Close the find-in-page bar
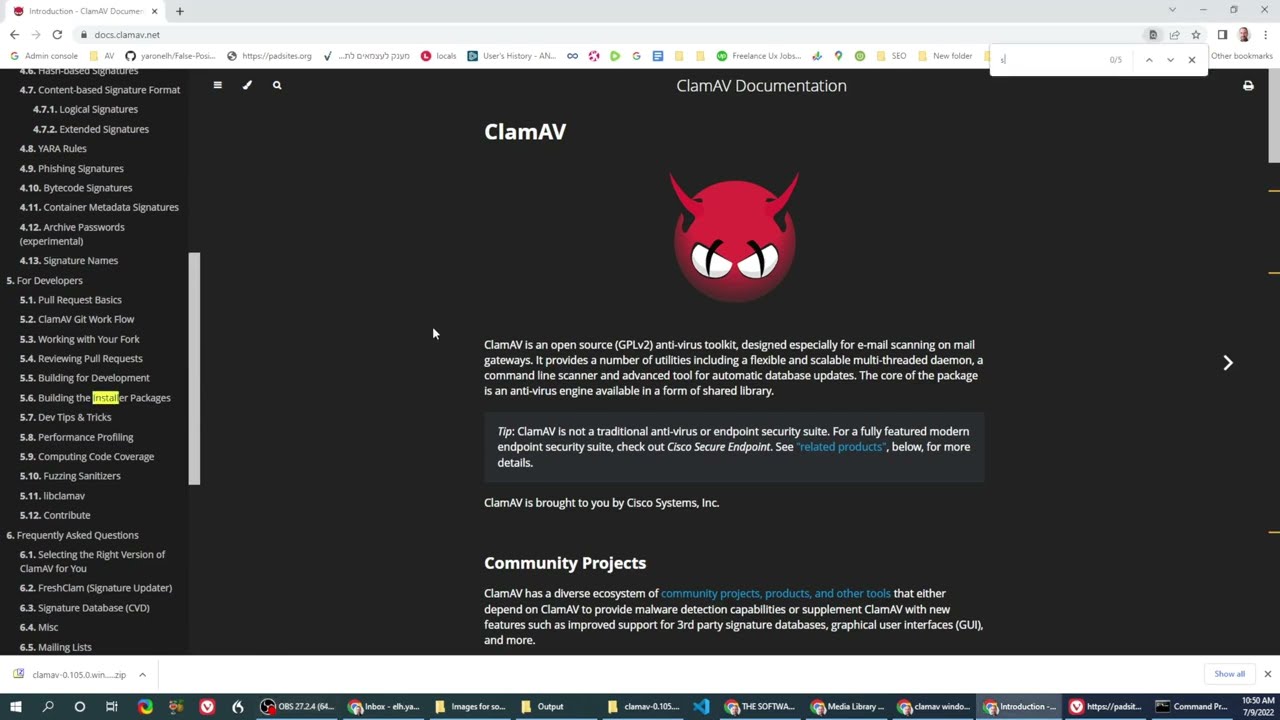 [x=1192, y=60]
